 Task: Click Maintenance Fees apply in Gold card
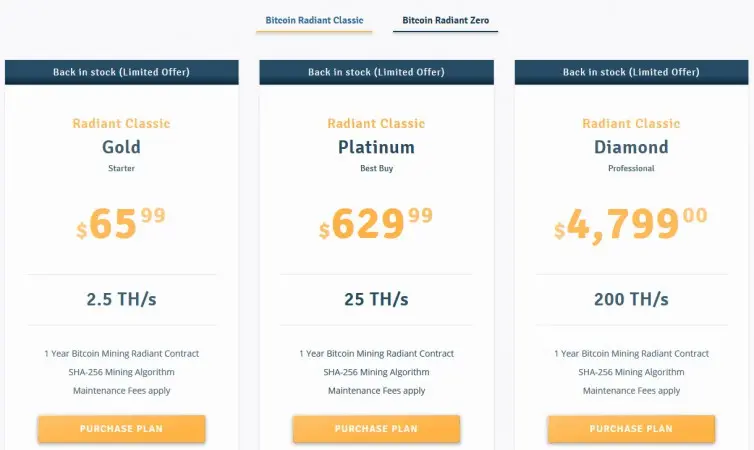[x=122, y=391]
